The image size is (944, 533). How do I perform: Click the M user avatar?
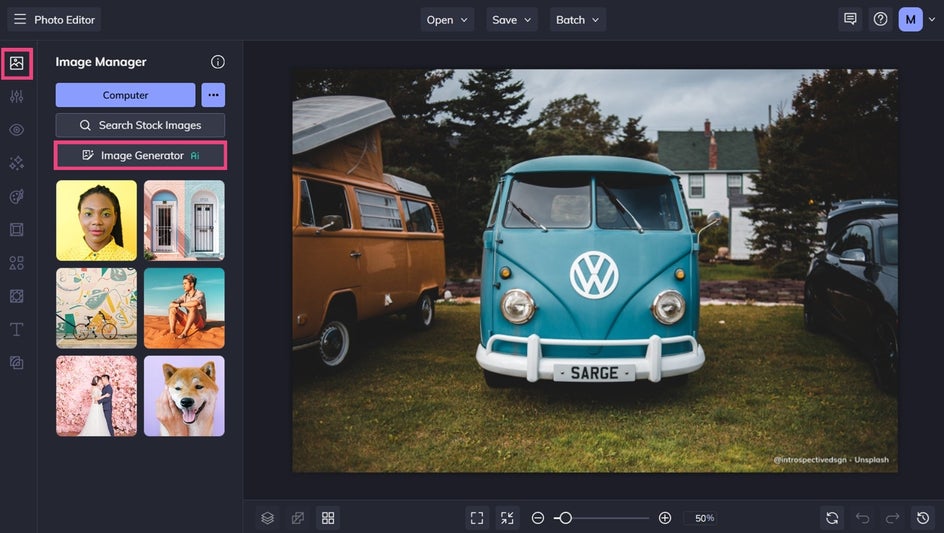[x=910, y=19]
